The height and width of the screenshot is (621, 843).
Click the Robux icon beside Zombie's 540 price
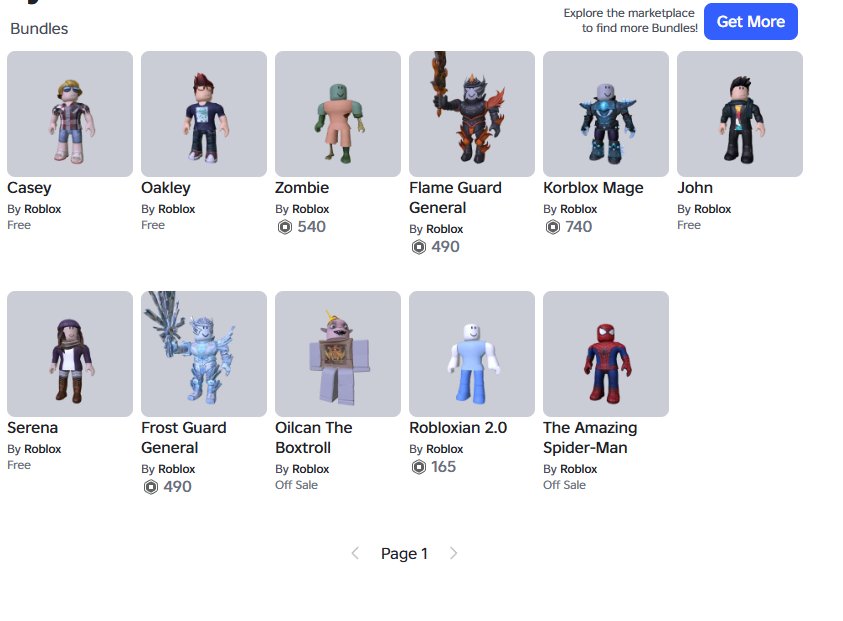pos(285,227)
